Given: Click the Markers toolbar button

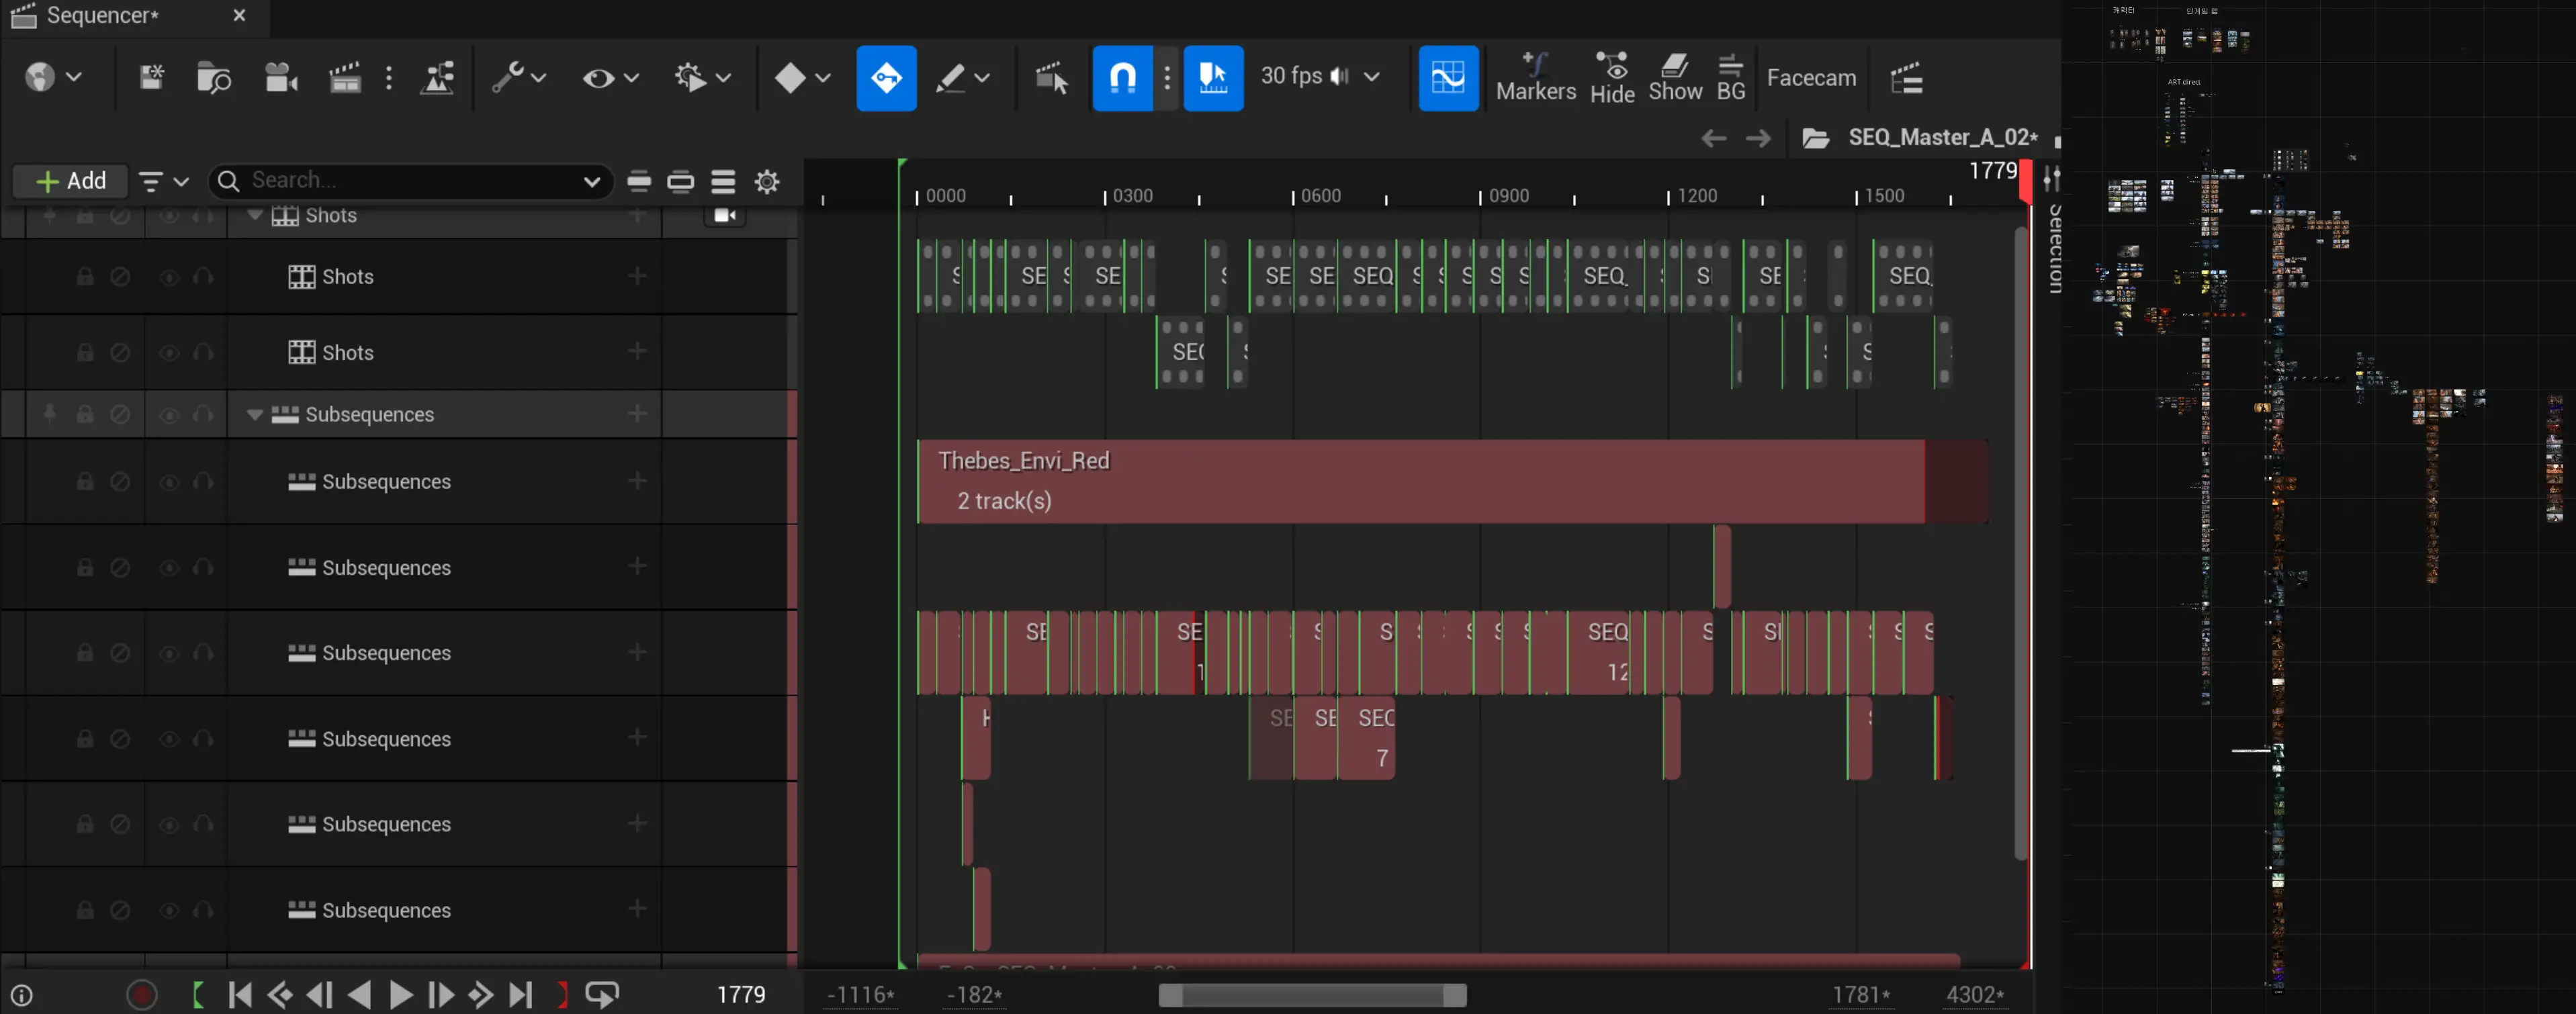Looking at the screenshot, I should point(1535,77).
